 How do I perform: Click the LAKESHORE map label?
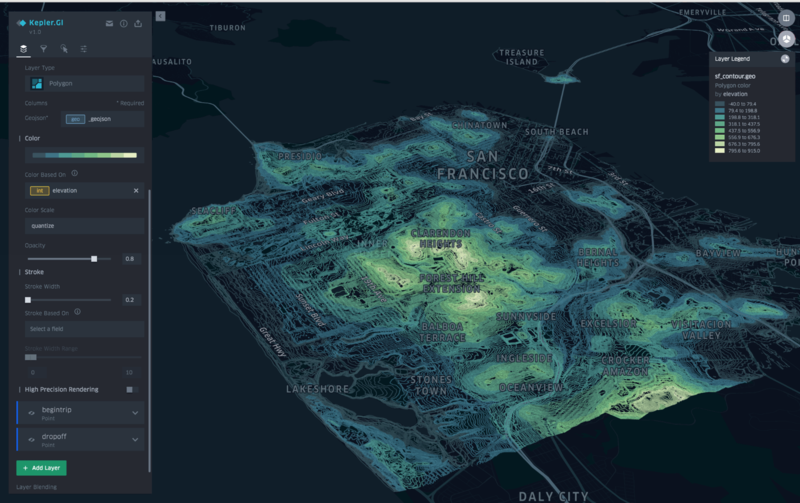(318, 389)
